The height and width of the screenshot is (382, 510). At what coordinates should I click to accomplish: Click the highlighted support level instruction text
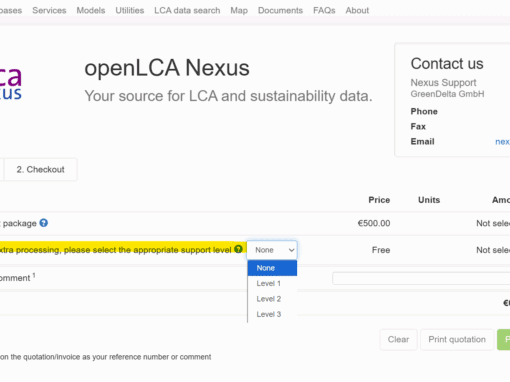point(116,250)
